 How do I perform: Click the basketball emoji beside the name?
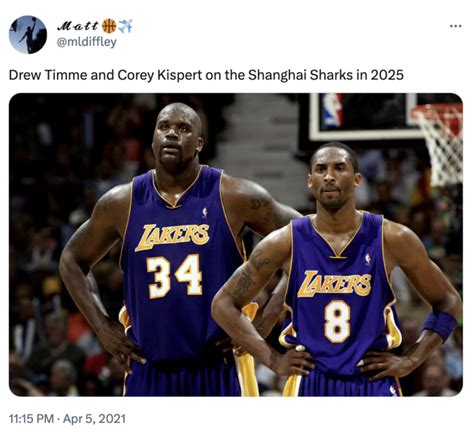[109, 26]
